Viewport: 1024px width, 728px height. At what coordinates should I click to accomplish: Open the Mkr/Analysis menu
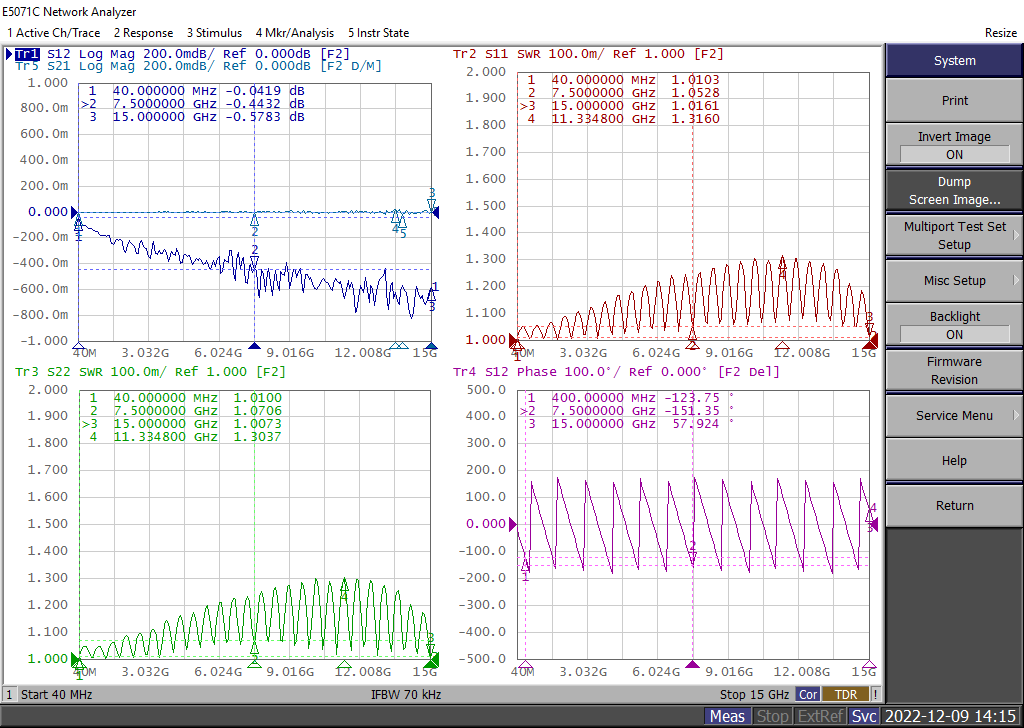tap(295, 33)
